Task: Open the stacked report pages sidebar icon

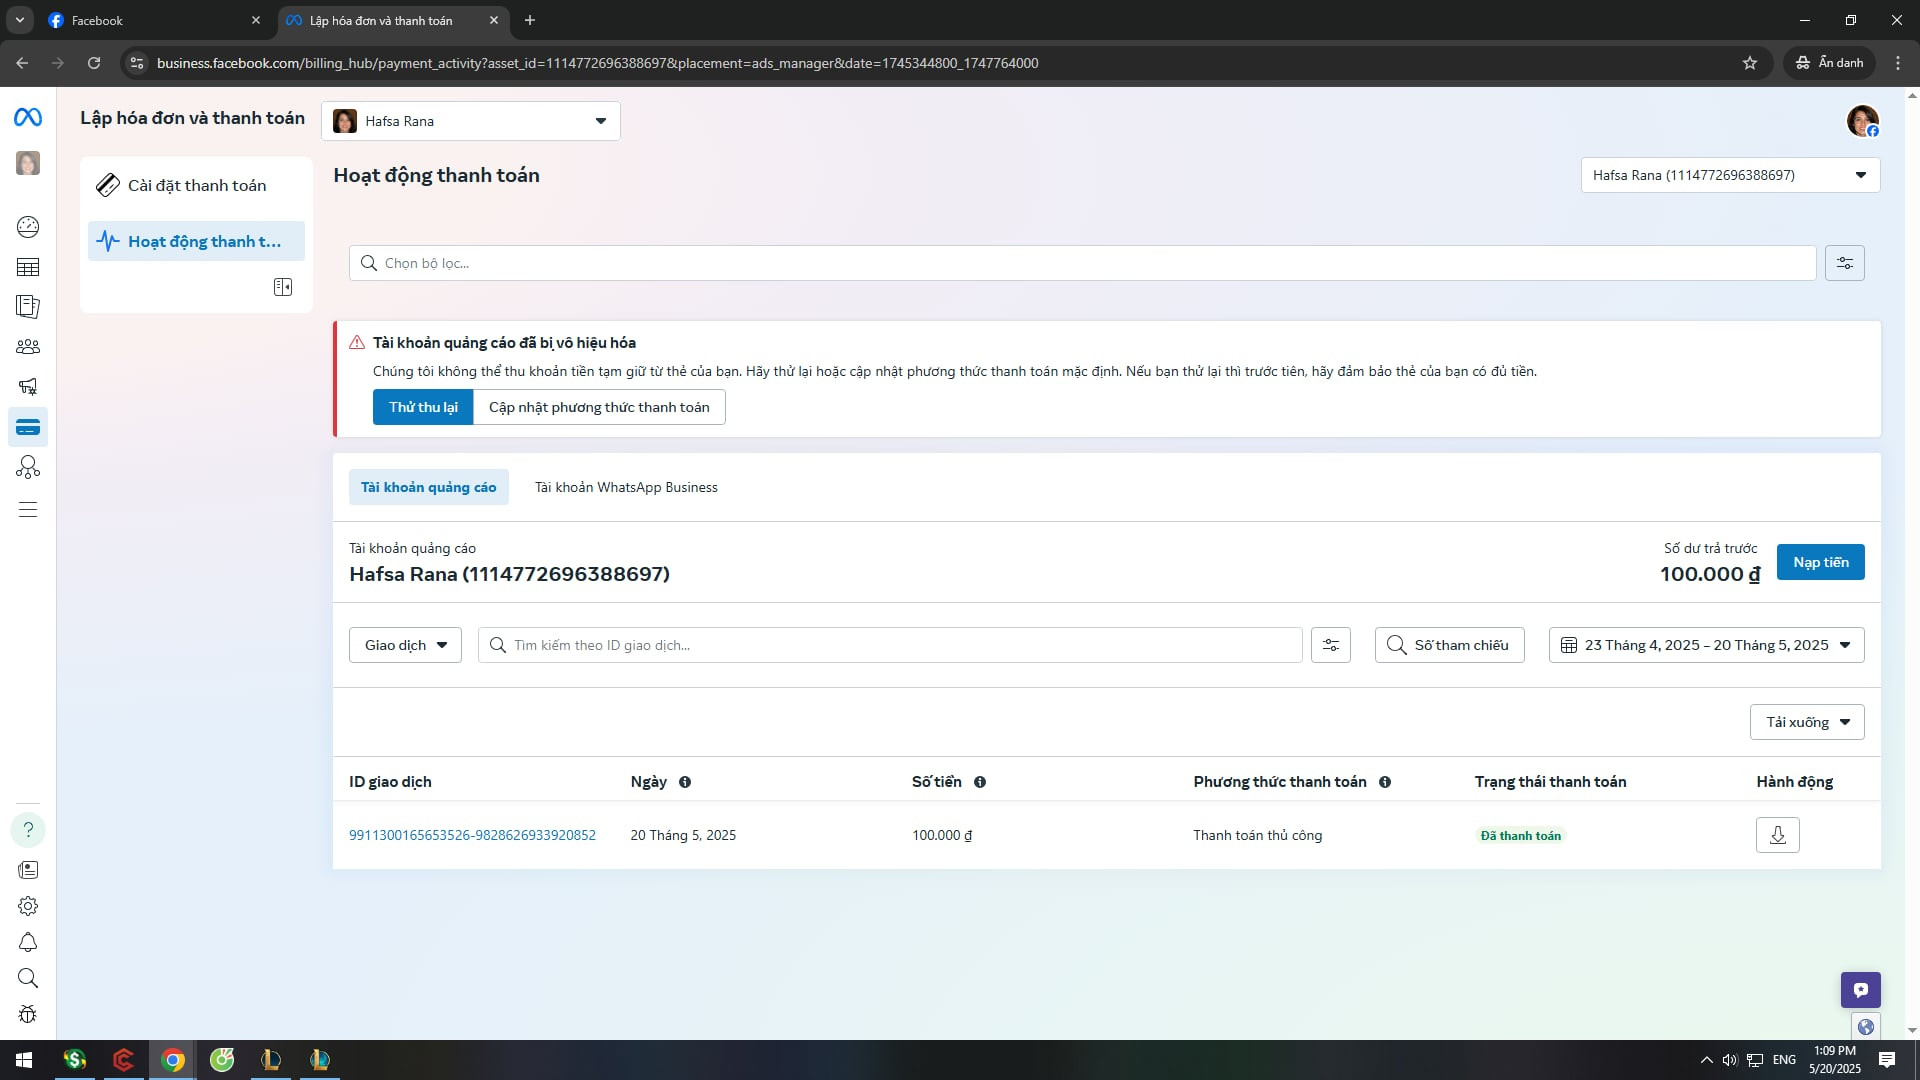Action: tap(28, 307)
